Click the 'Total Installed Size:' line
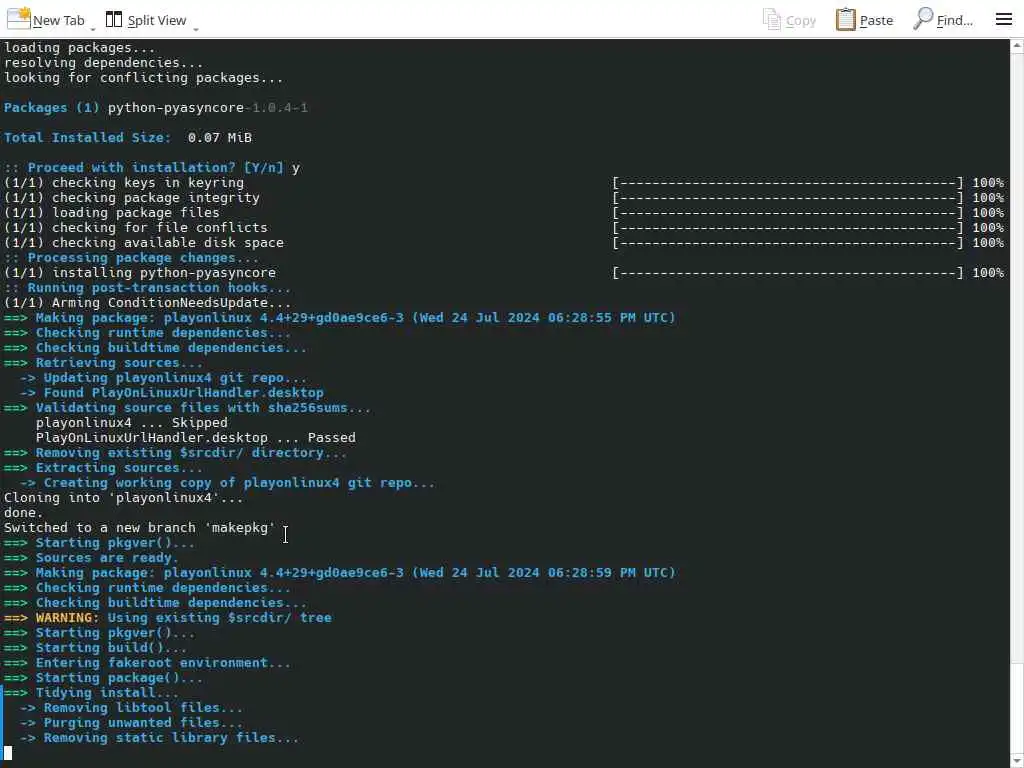Viewport: 1024px width, 768px height. tap(128, 138)
